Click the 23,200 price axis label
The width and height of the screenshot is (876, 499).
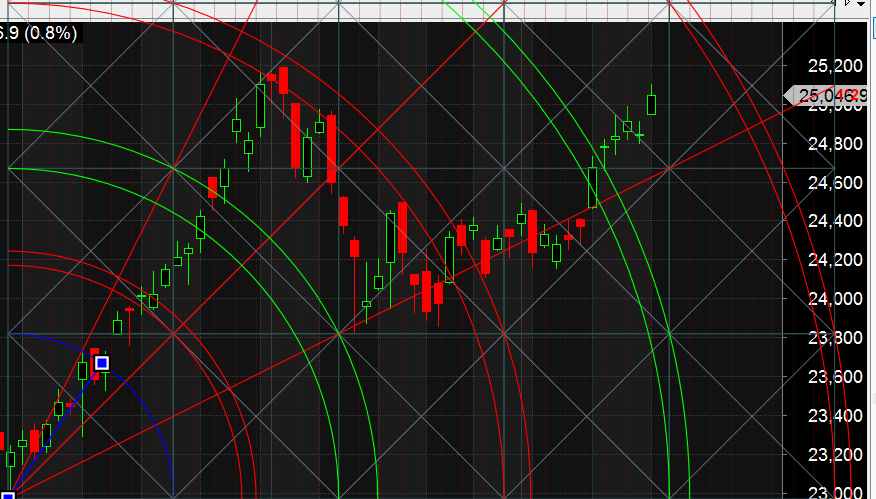click(834, 455)
